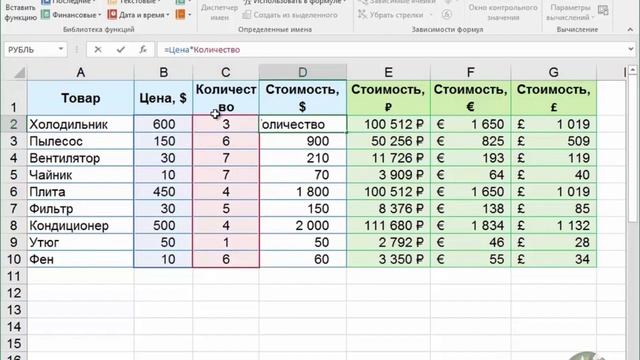Screen dimensions: 640x360
Task: Click Убрать стрелки (remove arrows)
Action: [391, 15]
